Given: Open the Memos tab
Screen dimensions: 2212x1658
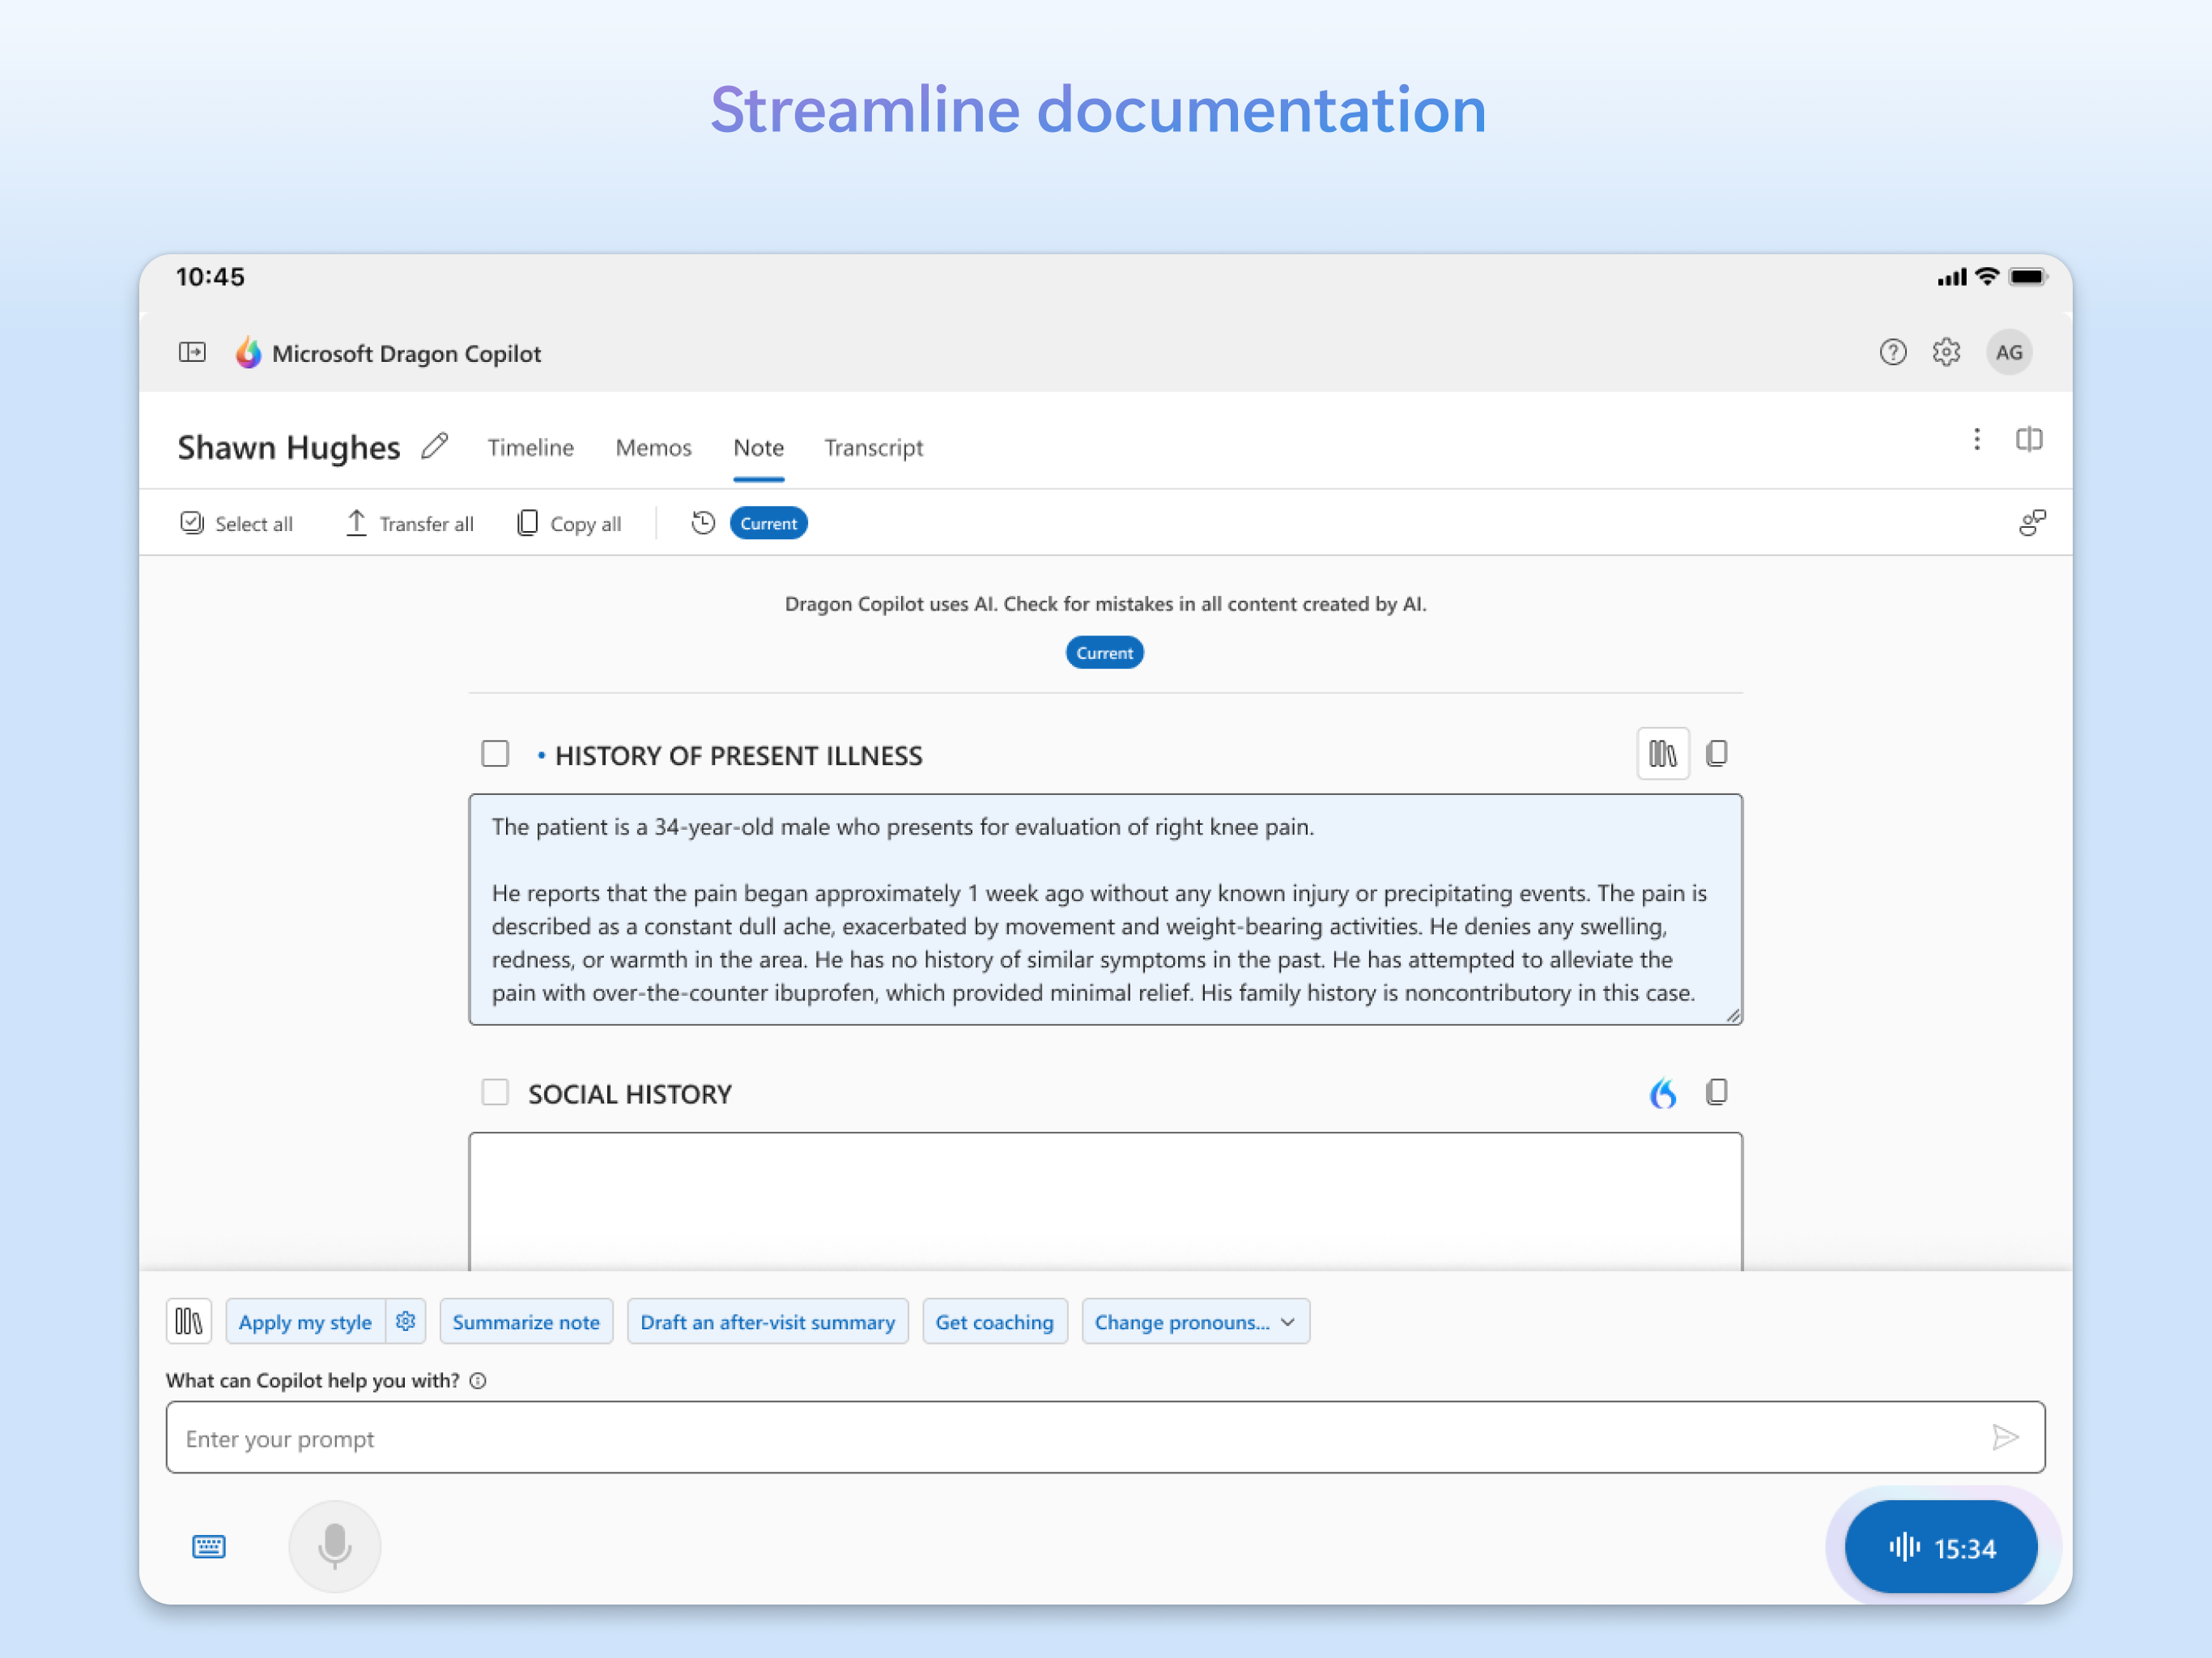Looking at the screenshot, I should [x=653, y=448].
